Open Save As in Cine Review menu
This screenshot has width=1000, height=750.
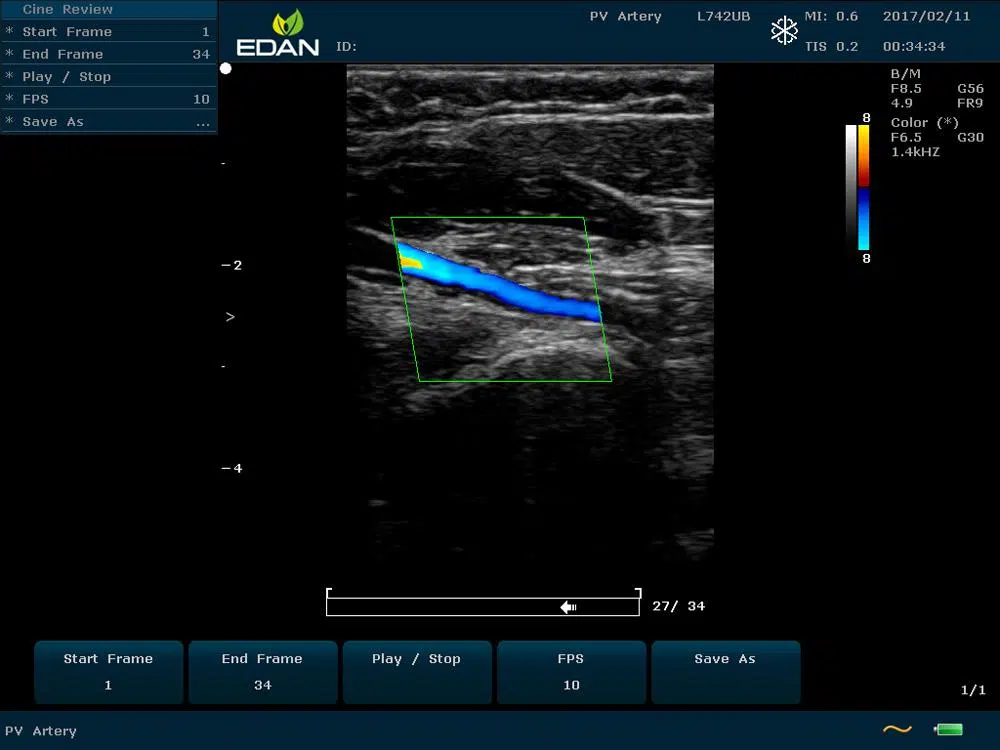click(108, 122)
